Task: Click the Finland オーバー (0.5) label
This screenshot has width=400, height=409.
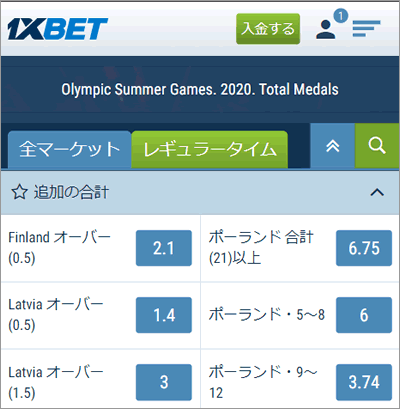Action: [59, 248]
